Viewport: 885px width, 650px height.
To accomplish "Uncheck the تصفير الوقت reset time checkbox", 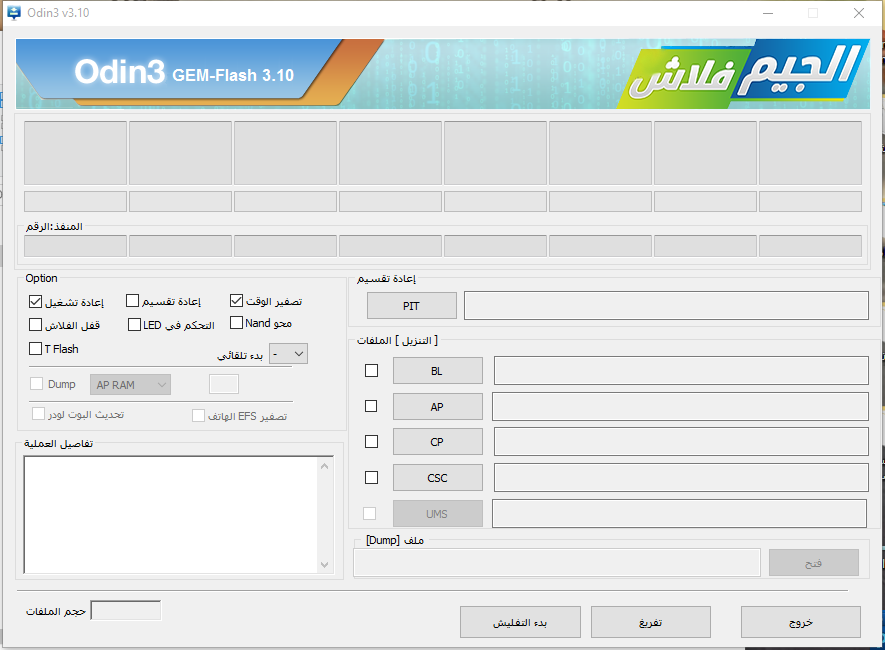I will tap(236, 301).
